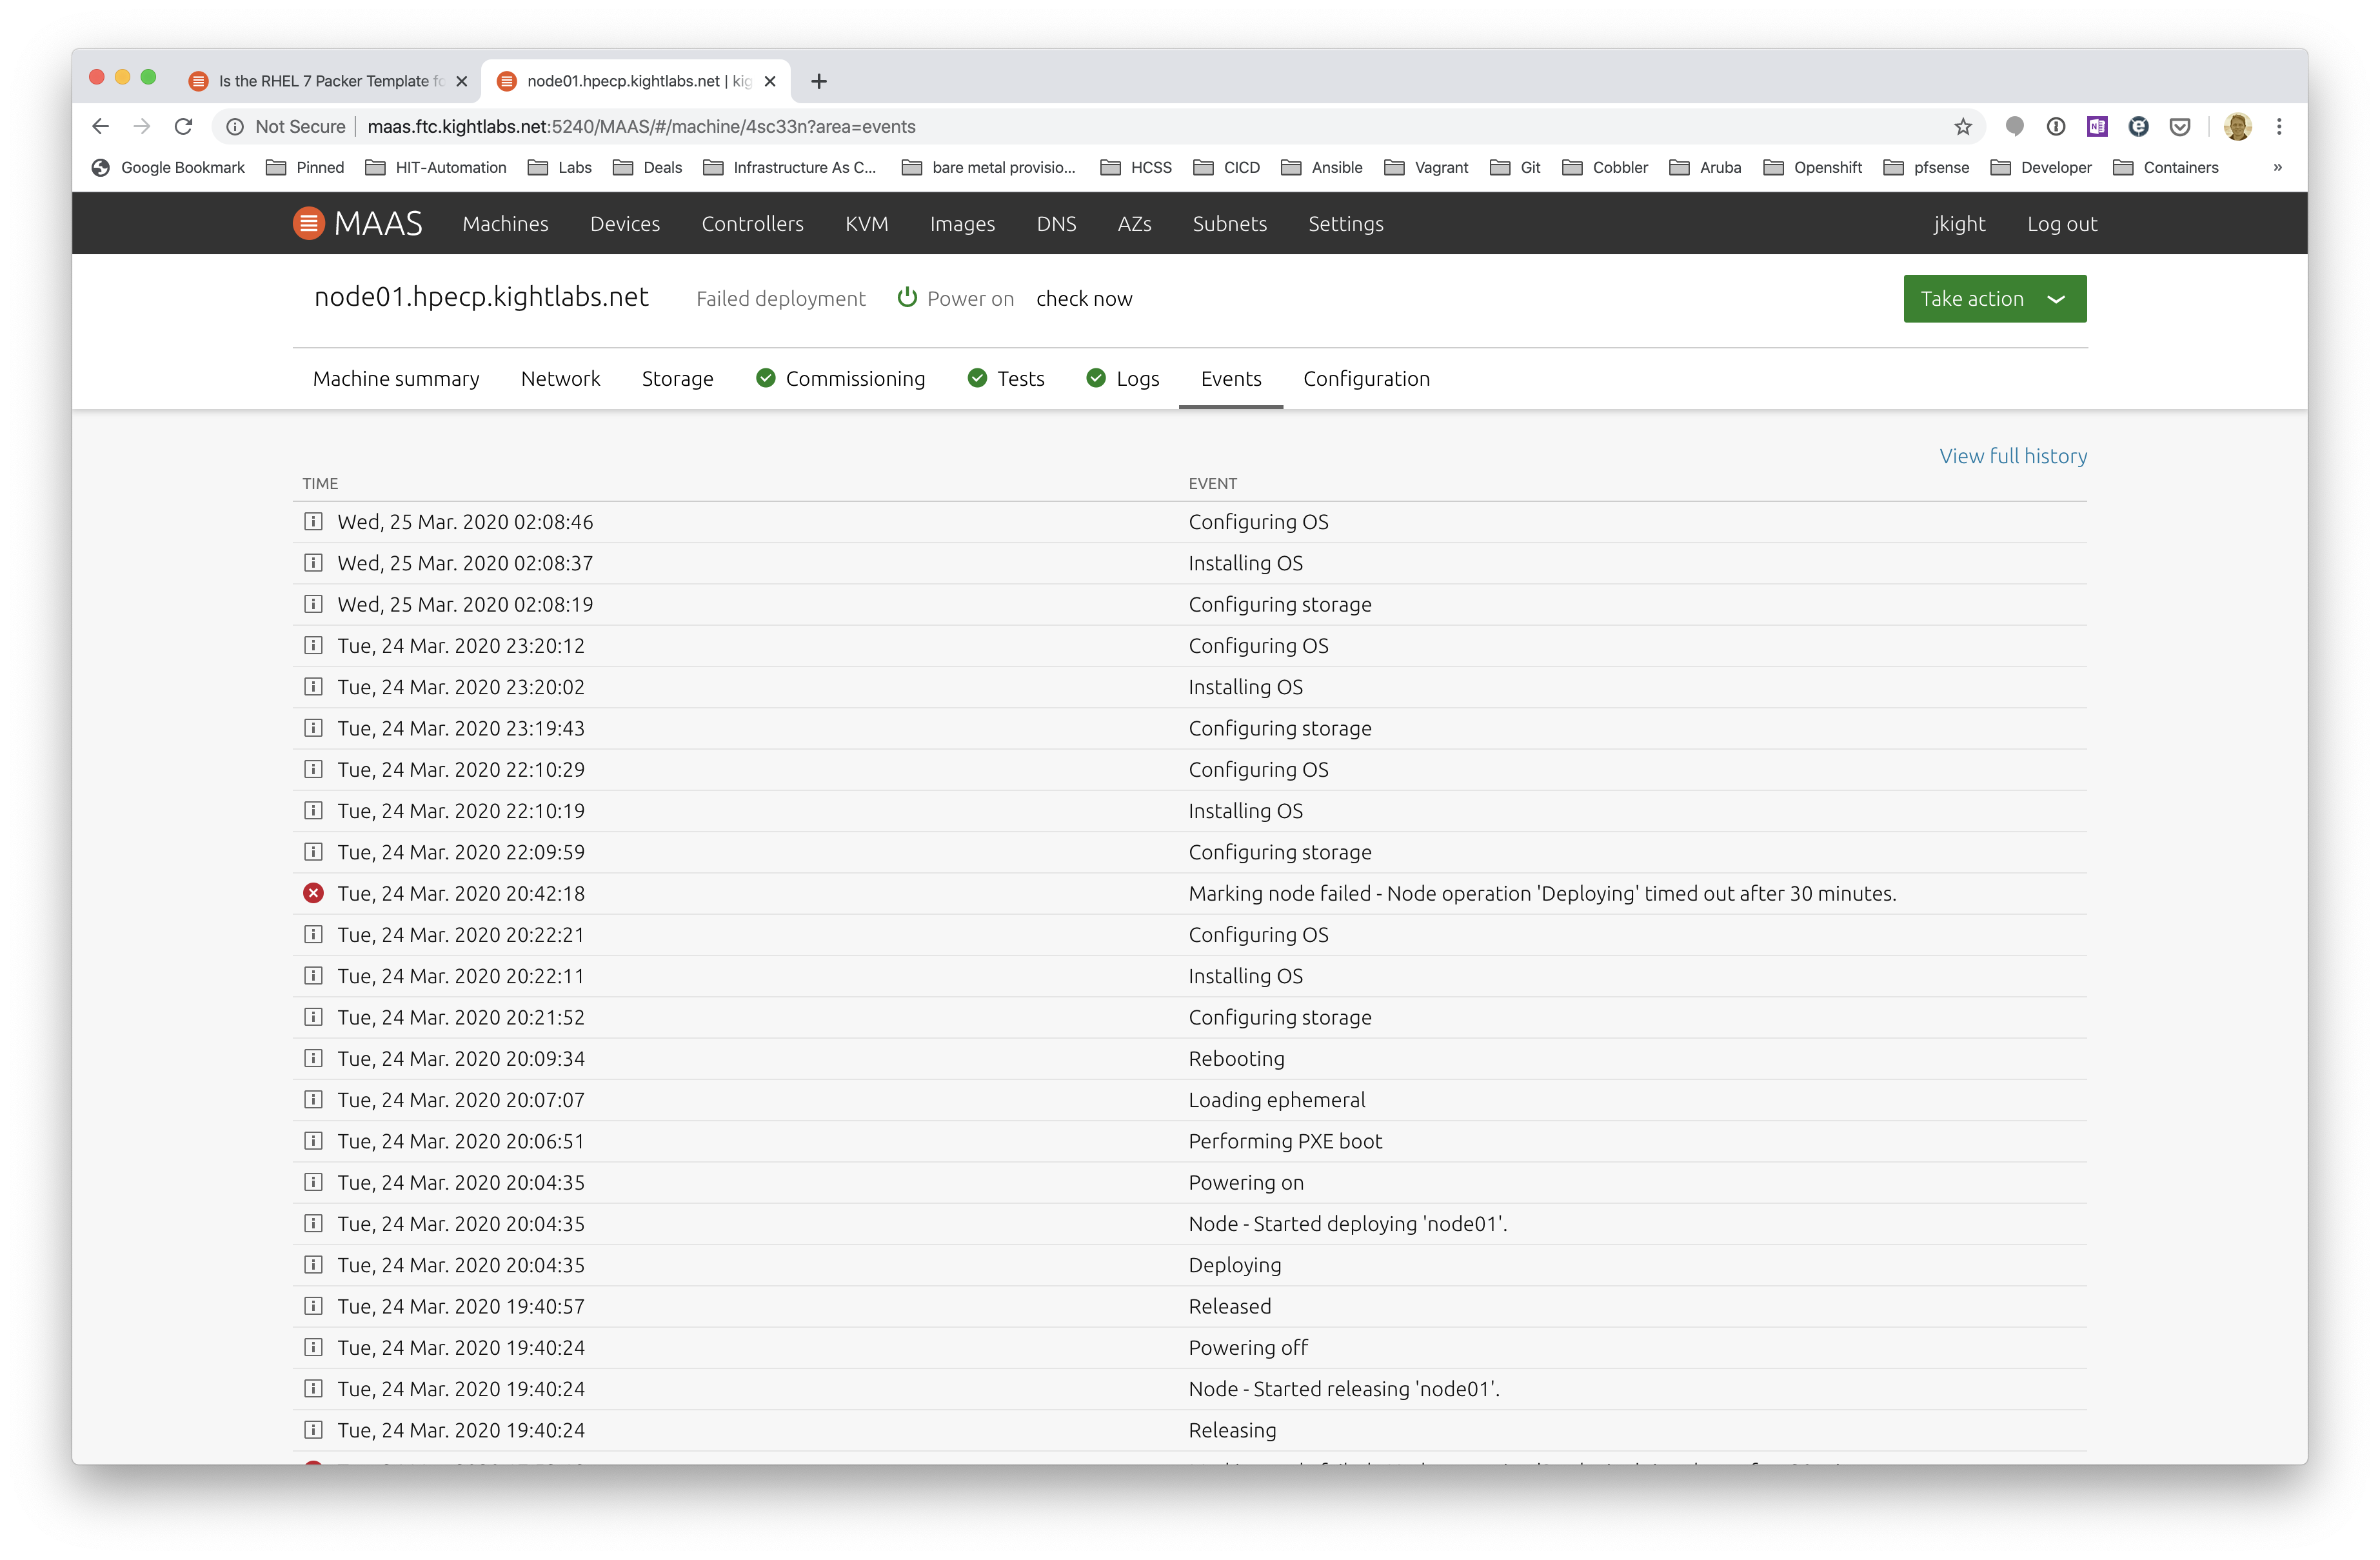Open Chrome three-dot menu

(2279, 127)
